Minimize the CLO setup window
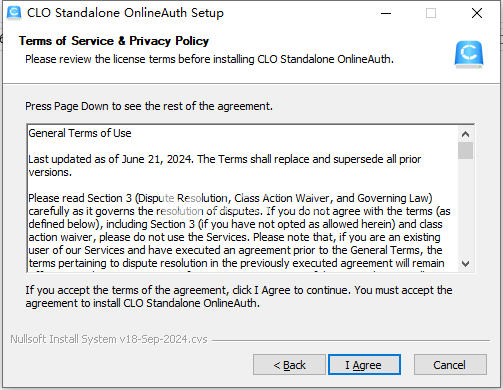Screen dimensions: 503x390 pos(386,13)
